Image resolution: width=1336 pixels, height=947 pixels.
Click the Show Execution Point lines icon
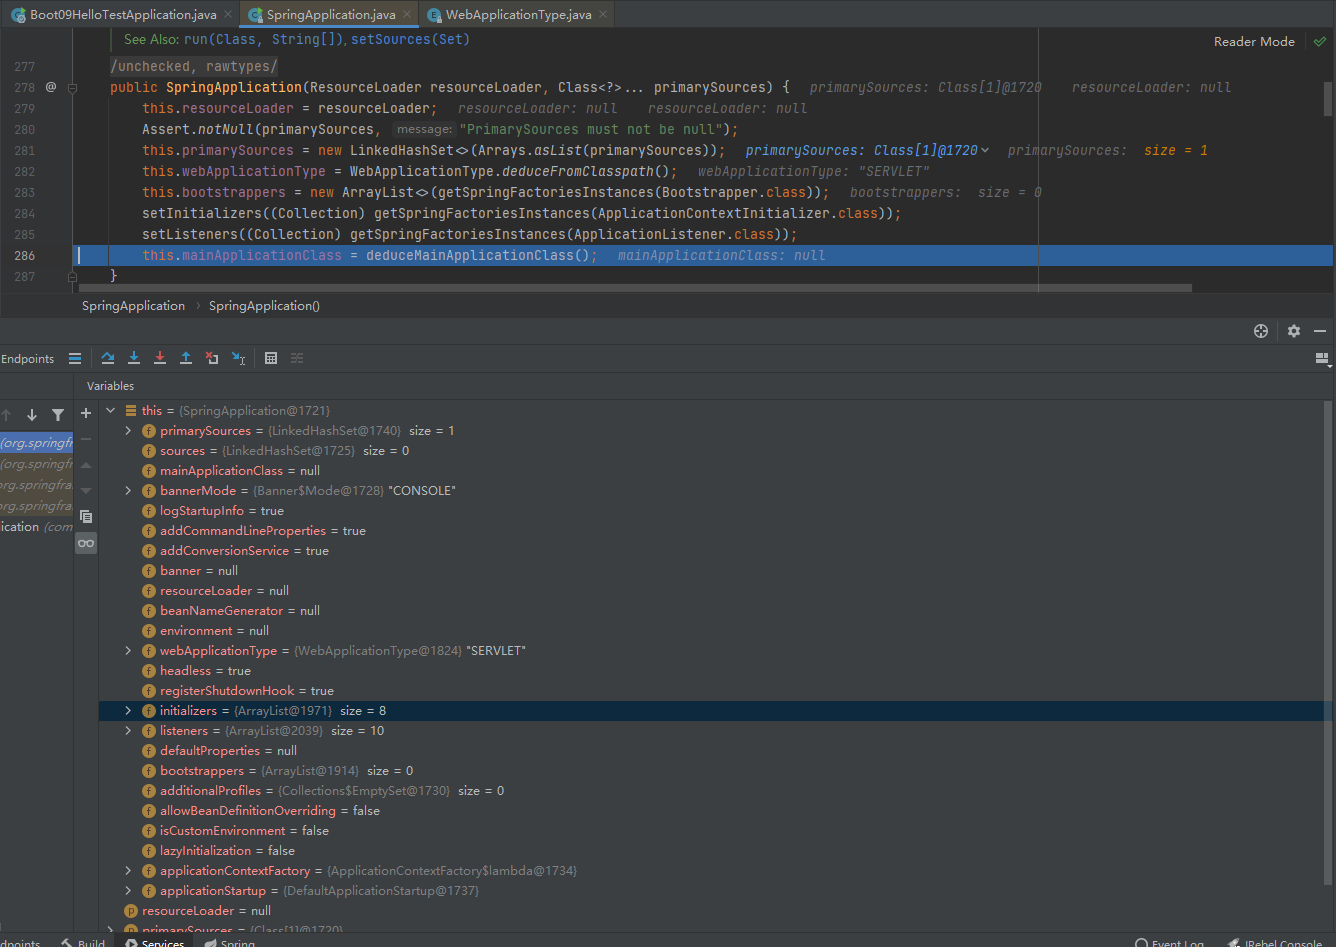click(x=75, y=358)
